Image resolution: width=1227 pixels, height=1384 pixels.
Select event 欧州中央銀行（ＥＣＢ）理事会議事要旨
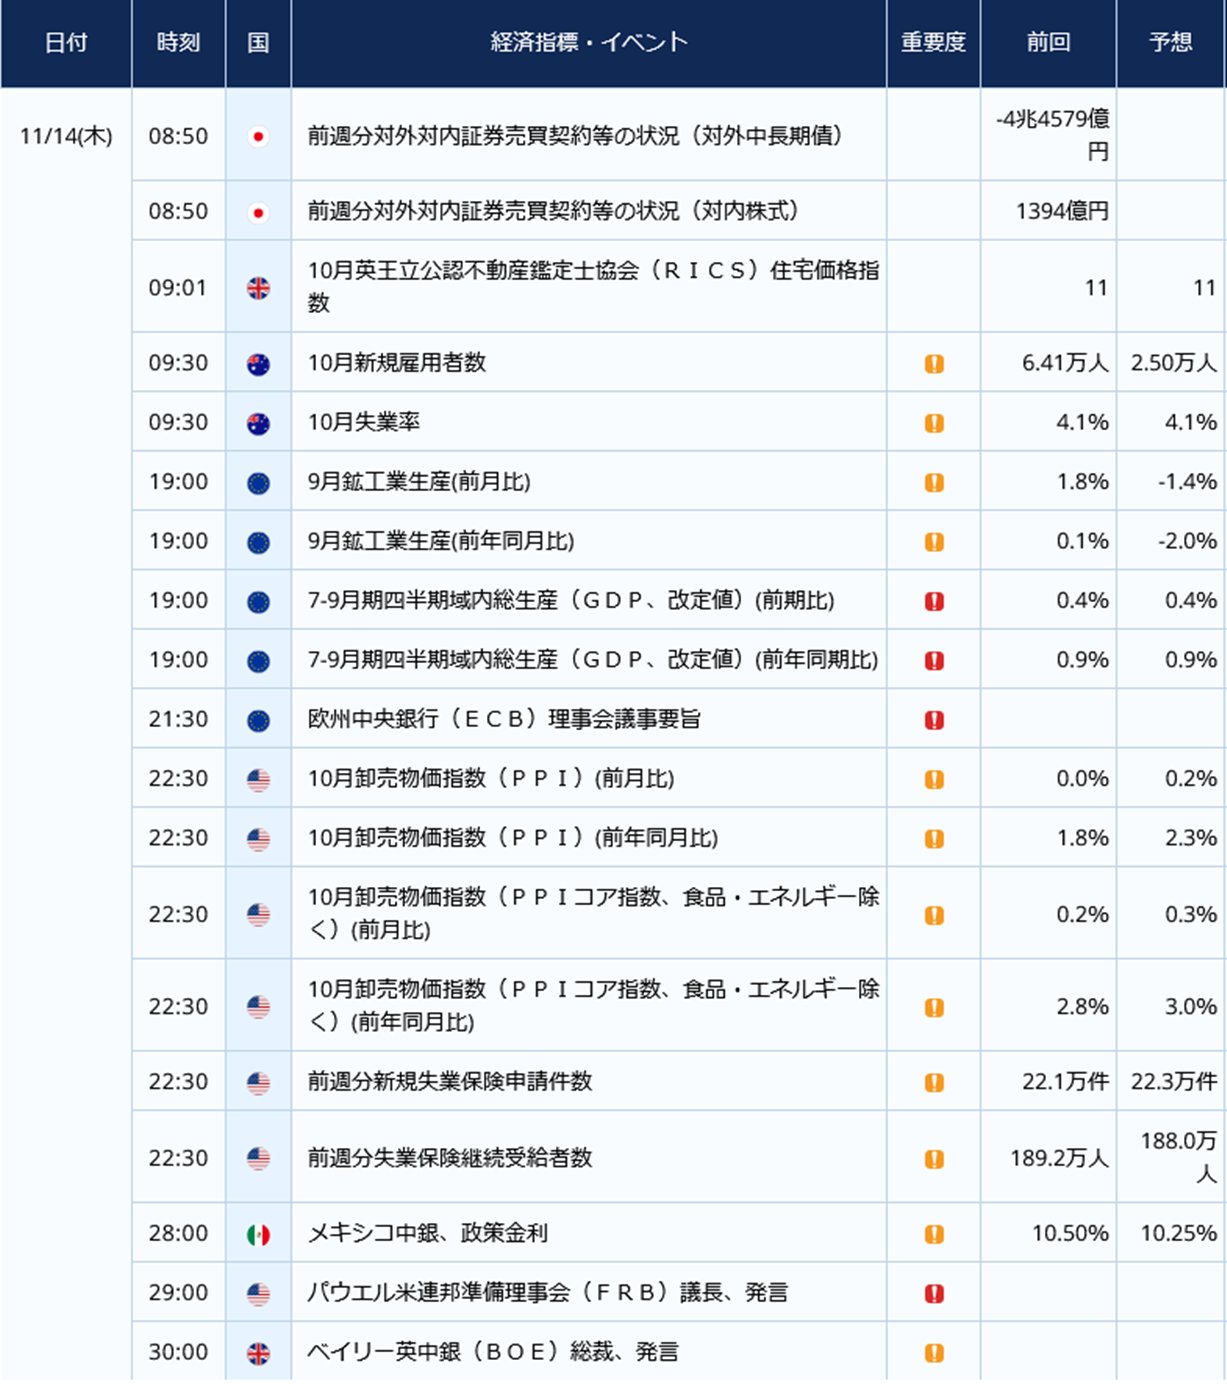pos(504,719)
